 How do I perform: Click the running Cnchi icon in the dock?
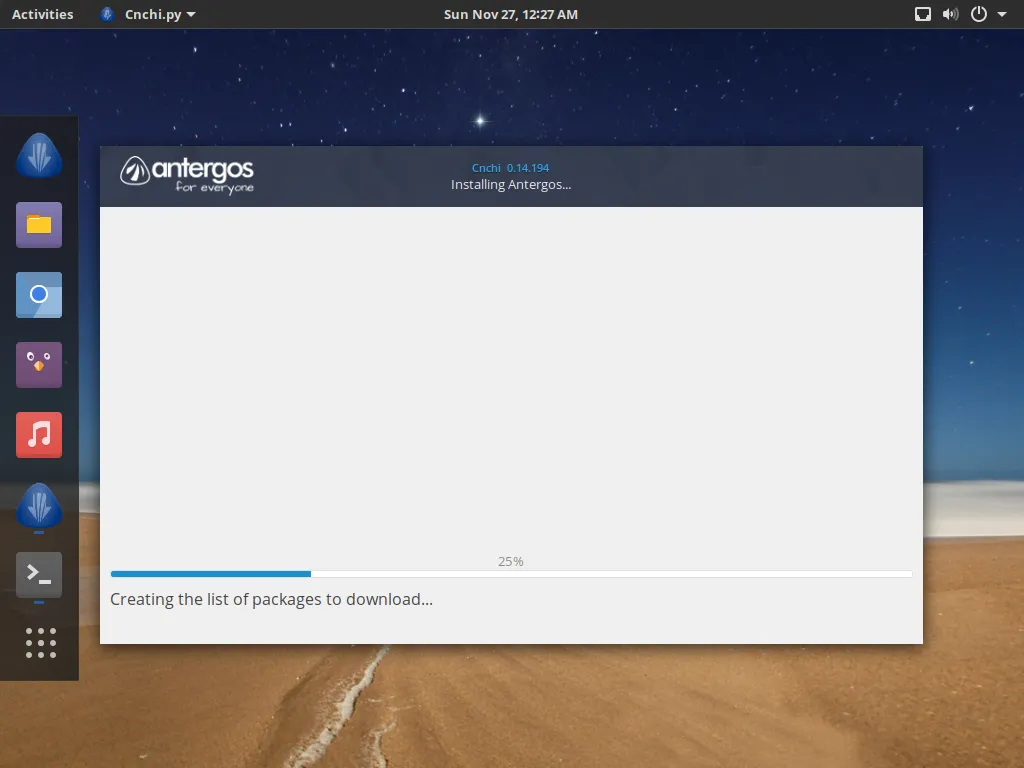tap(39, 505)
